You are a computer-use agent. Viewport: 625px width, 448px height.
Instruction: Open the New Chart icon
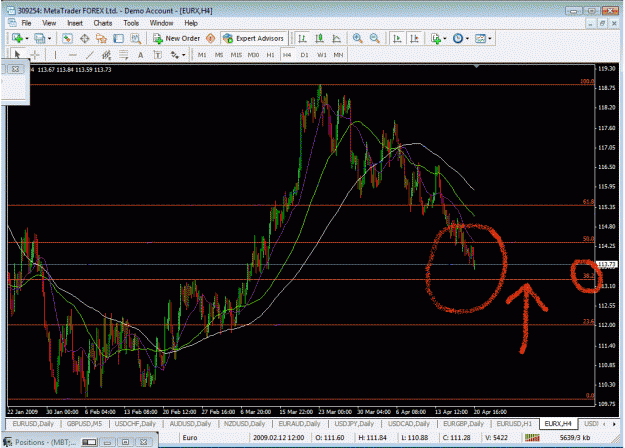17,38
